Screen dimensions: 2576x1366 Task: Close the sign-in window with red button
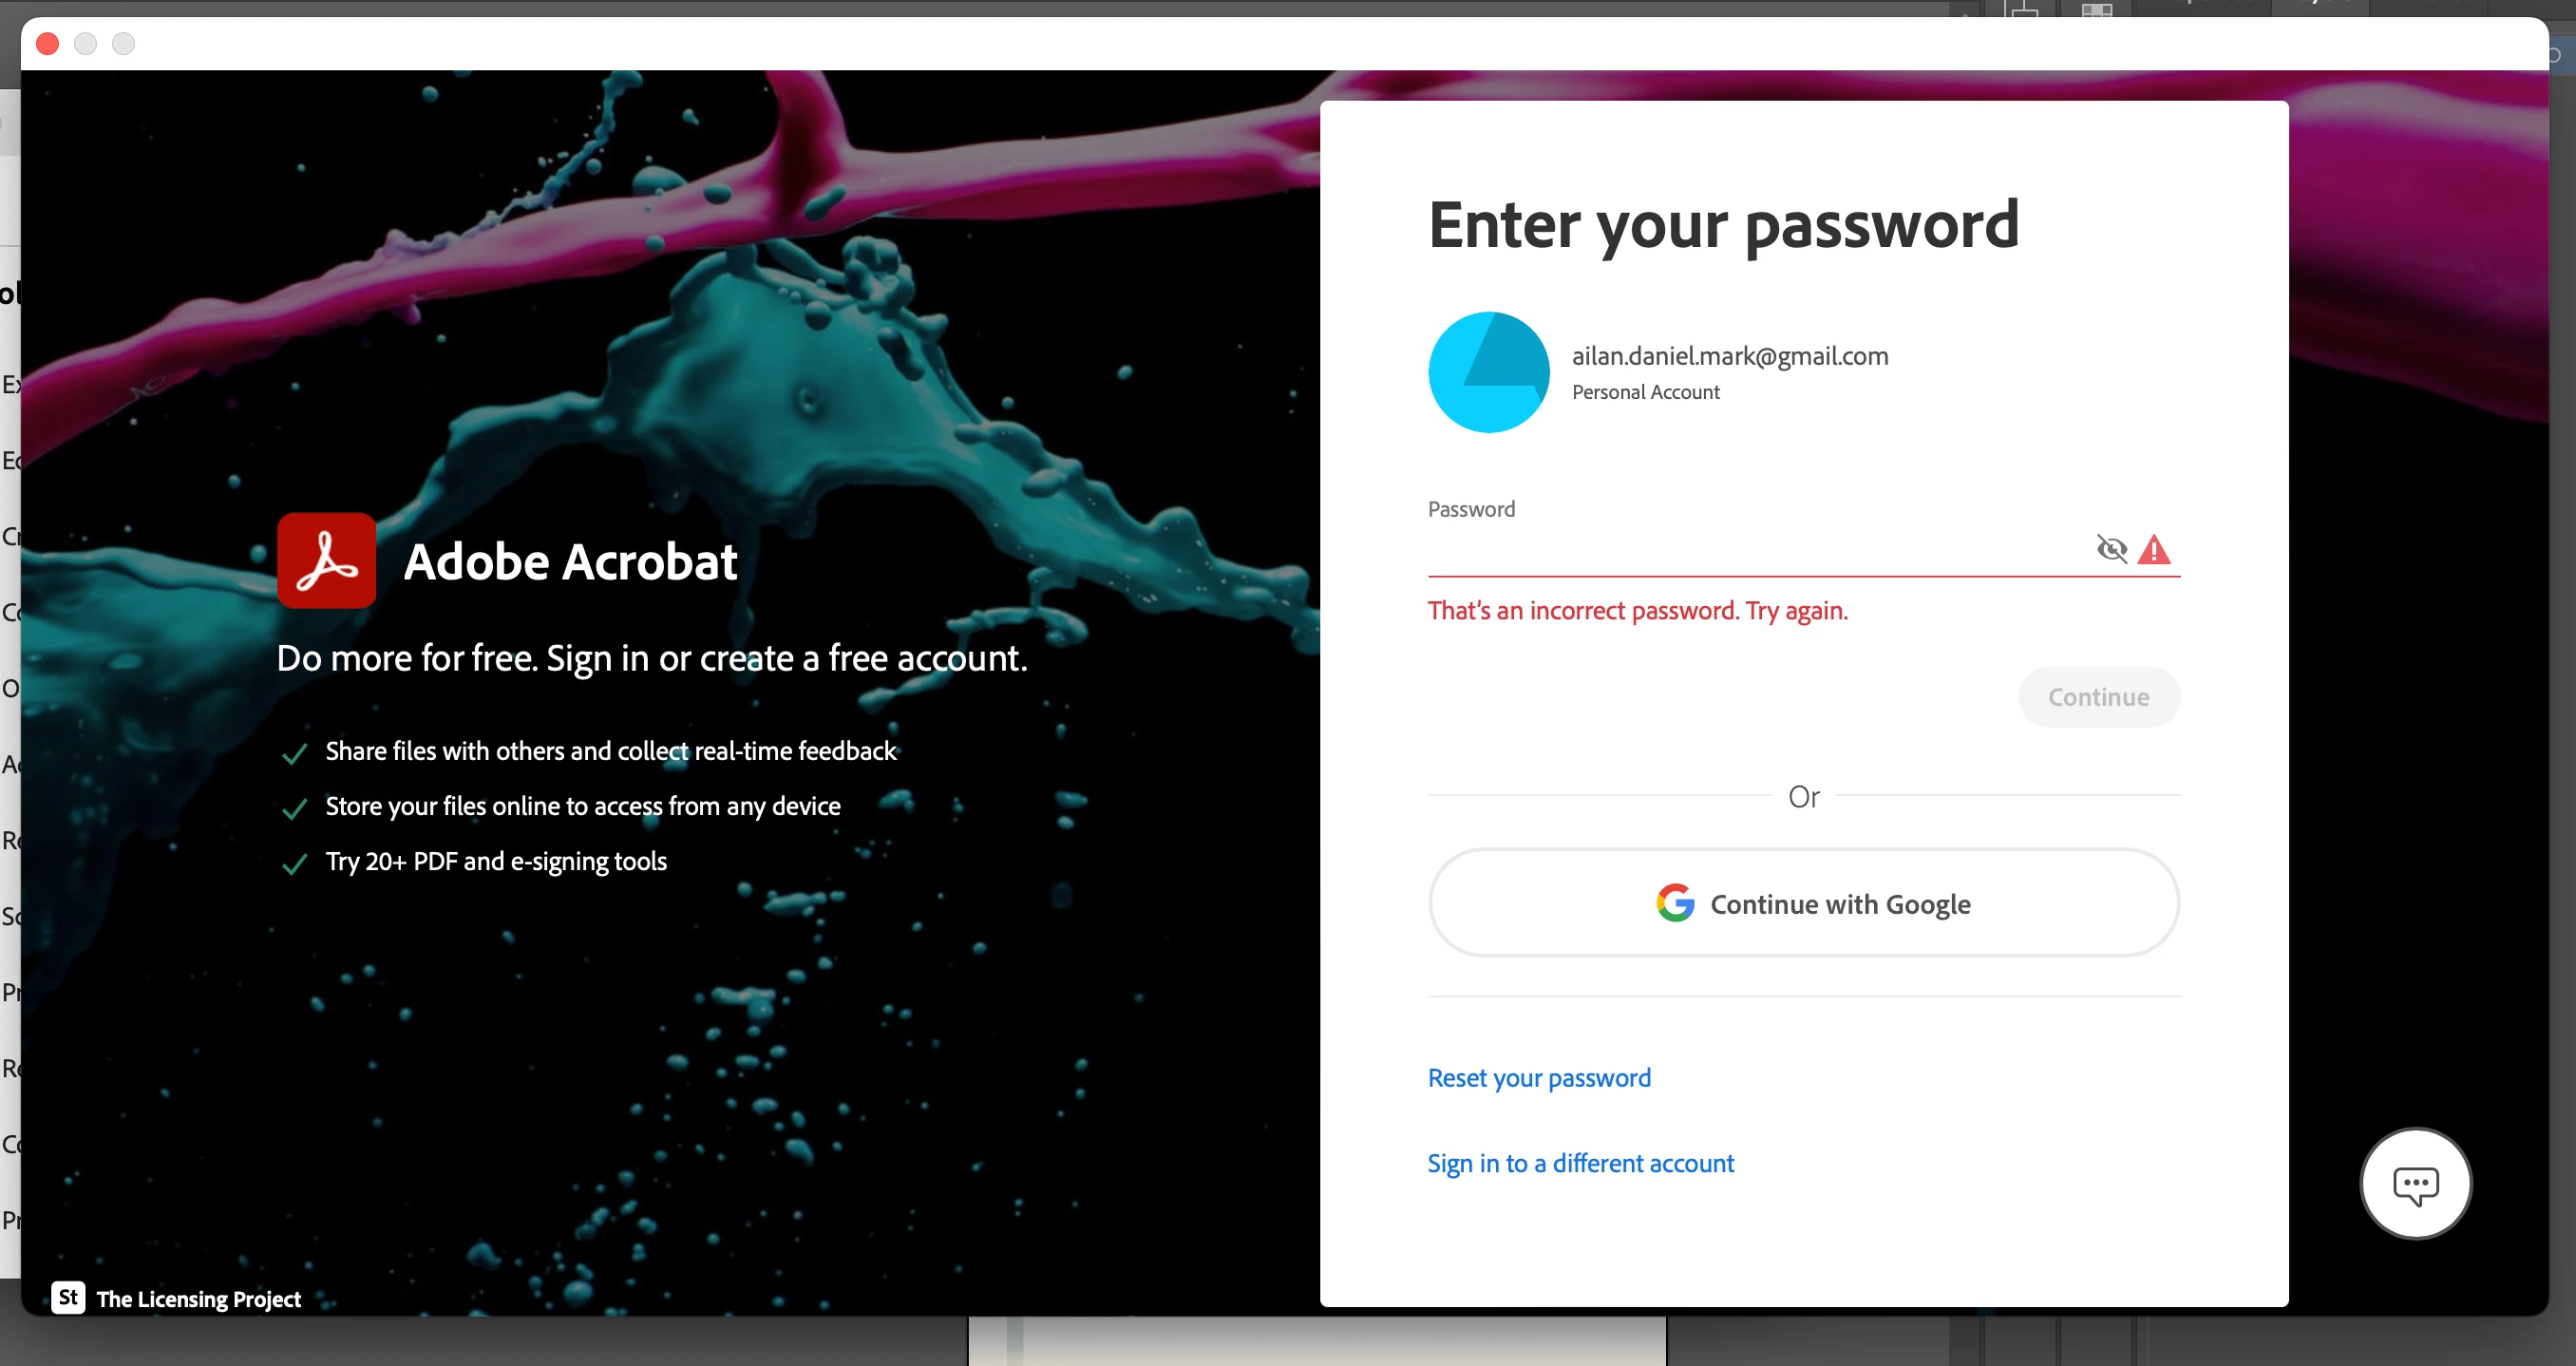(47, 44)
